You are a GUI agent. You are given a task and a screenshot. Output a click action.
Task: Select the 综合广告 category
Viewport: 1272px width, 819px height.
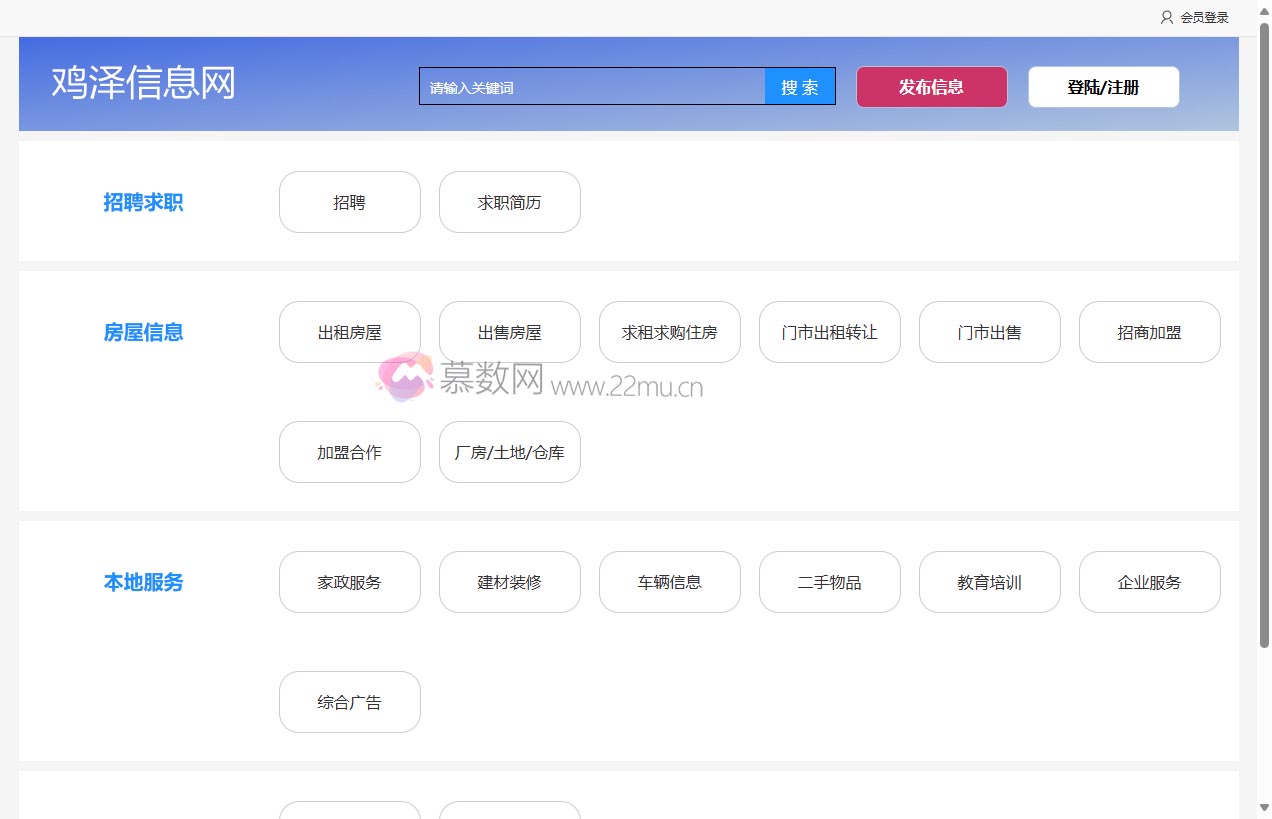coord(349,702)
